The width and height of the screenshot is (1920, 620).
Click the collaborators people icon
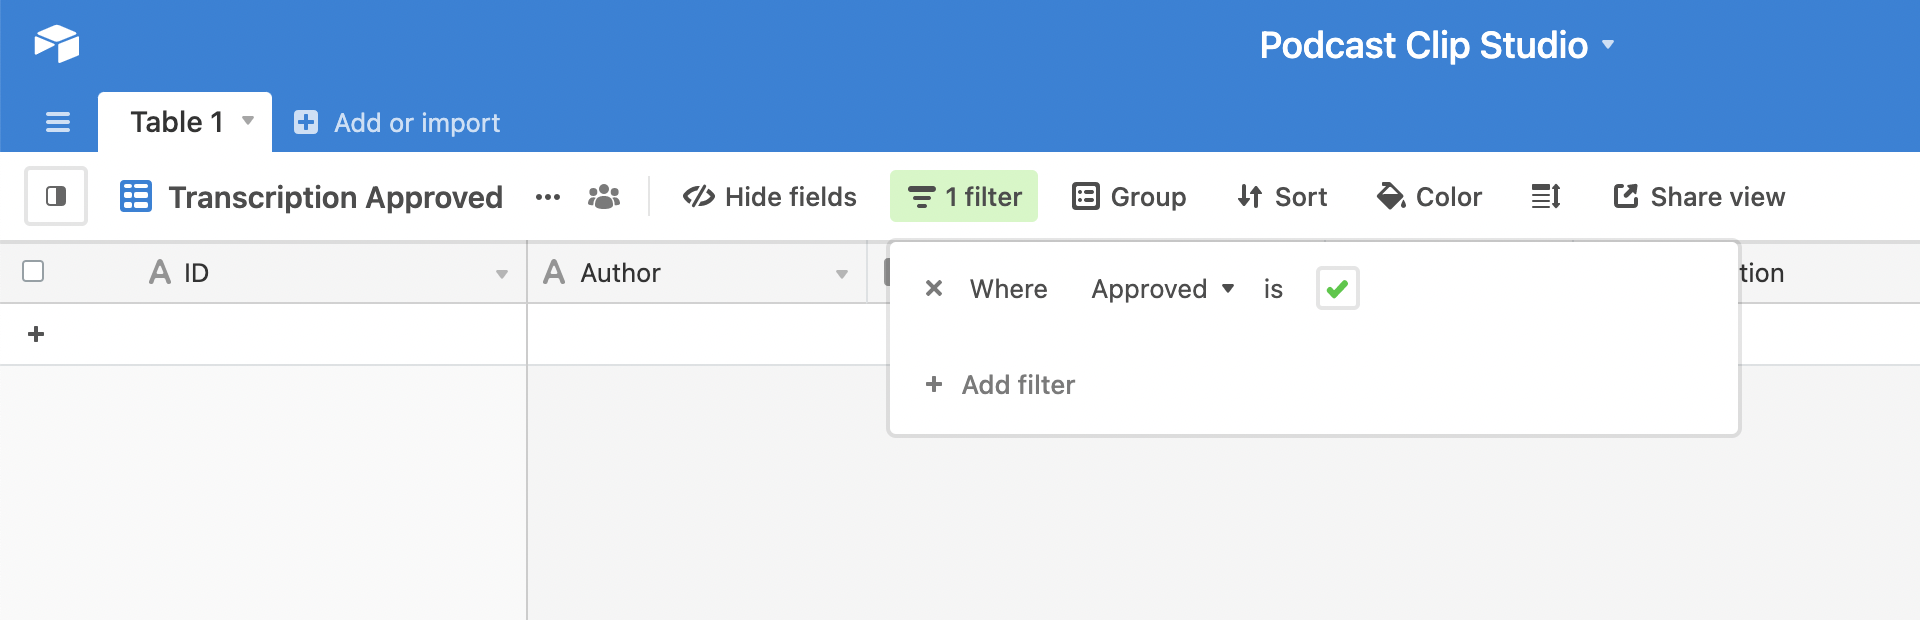tap(604, 197)
